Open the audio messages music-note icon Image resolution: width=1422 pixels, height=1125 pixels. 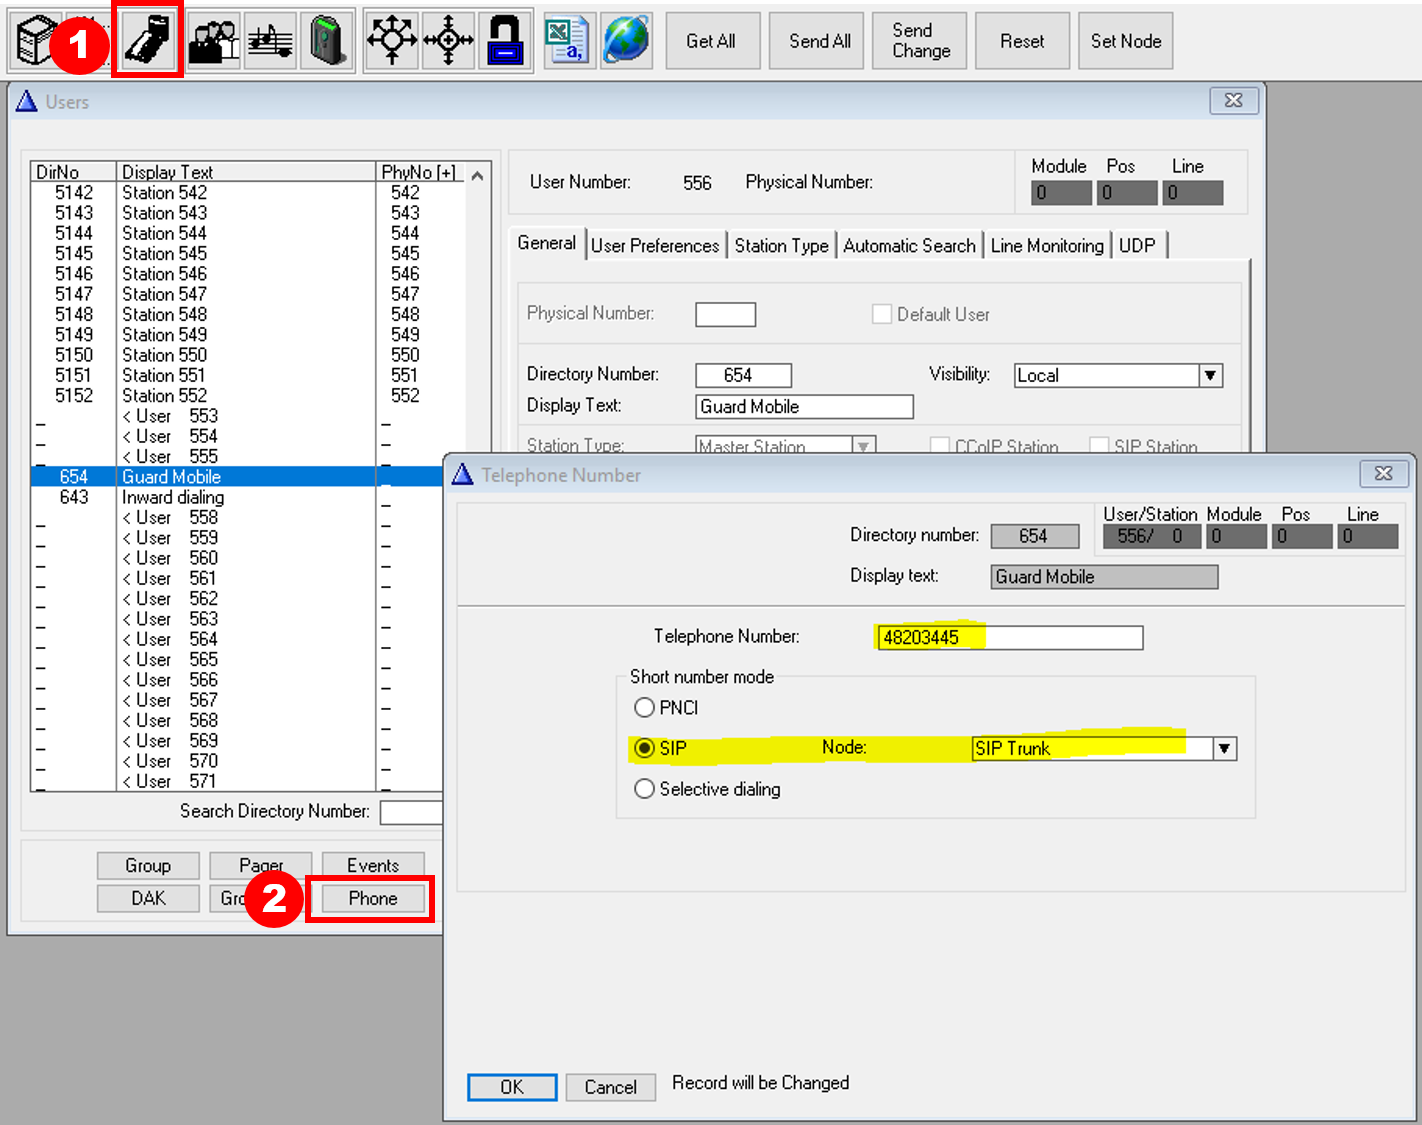270,41
